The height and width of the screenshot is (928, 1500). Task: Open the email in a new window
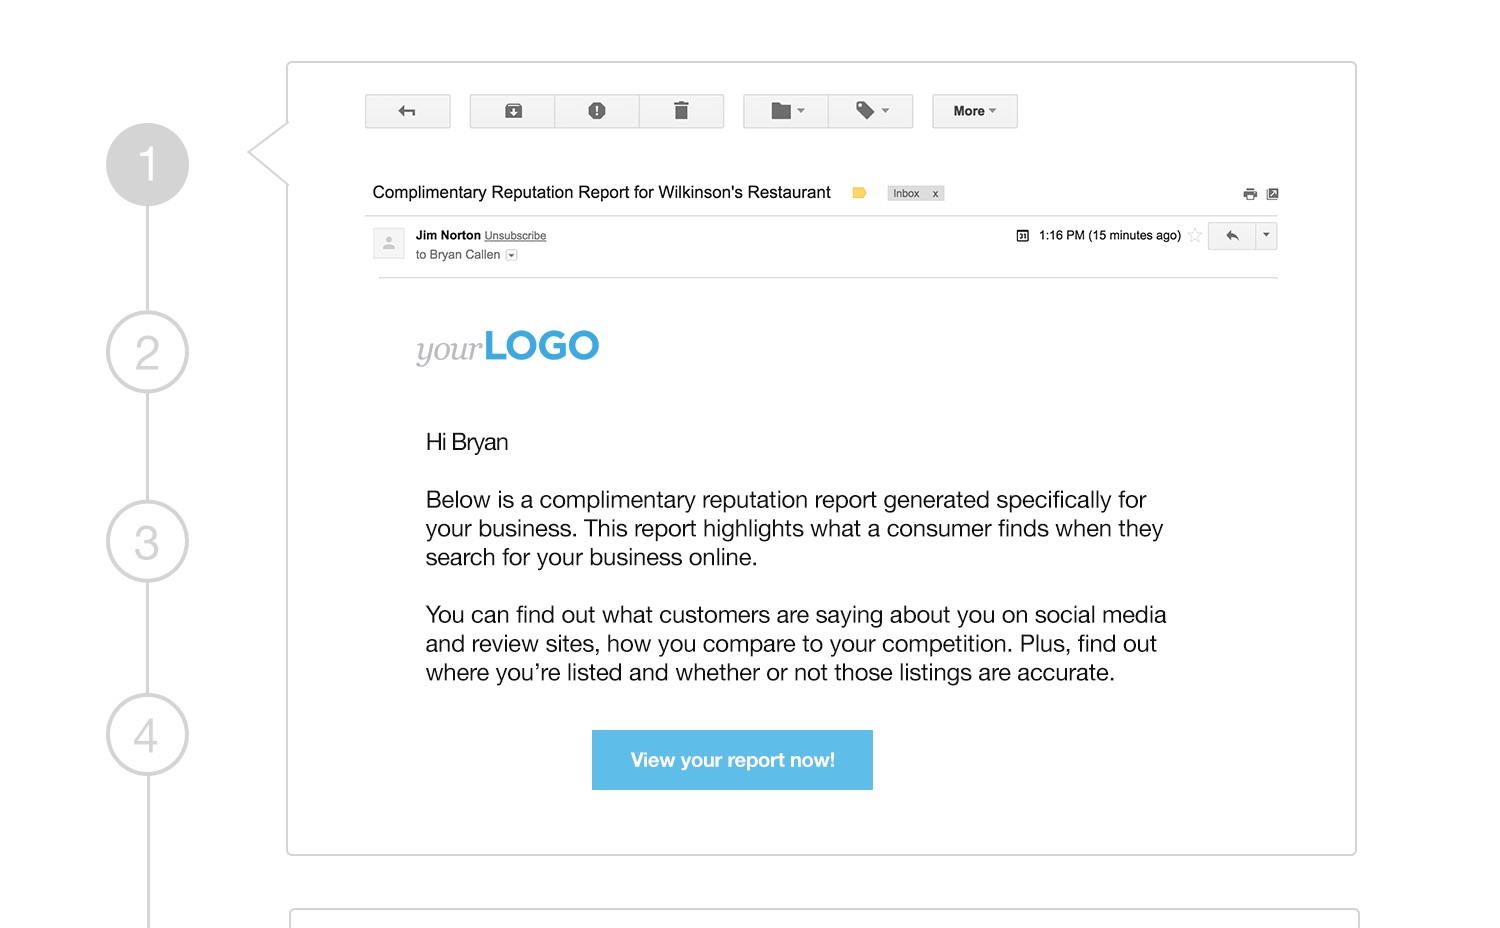coord(1273,194)
